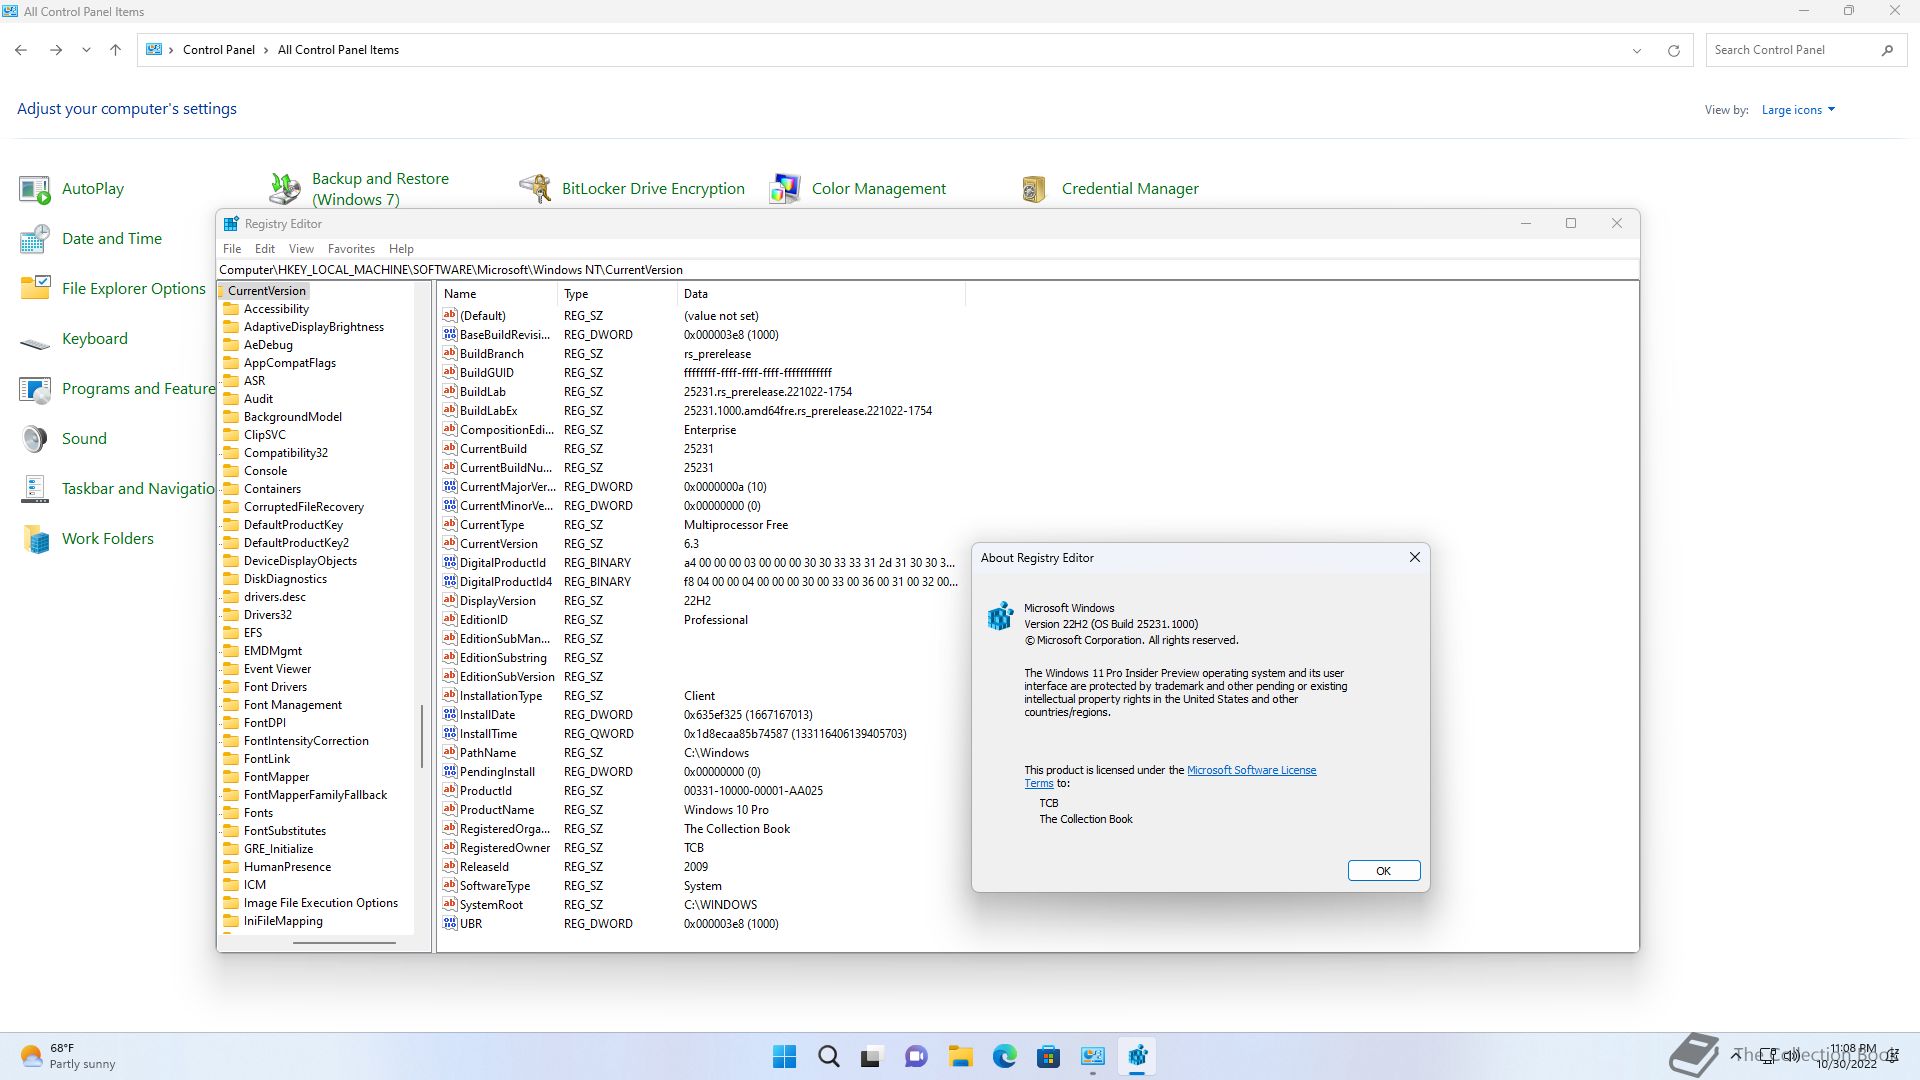Image resolution: width=1920 pixels, height=1080 pixels.
Task: Click the registry tree vertical scrollbar
Action: click(422, 736)
